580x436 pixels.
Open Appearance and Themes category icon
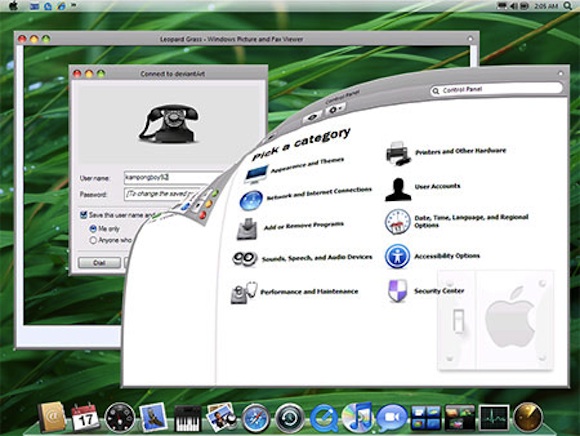[x=256, y=174]
